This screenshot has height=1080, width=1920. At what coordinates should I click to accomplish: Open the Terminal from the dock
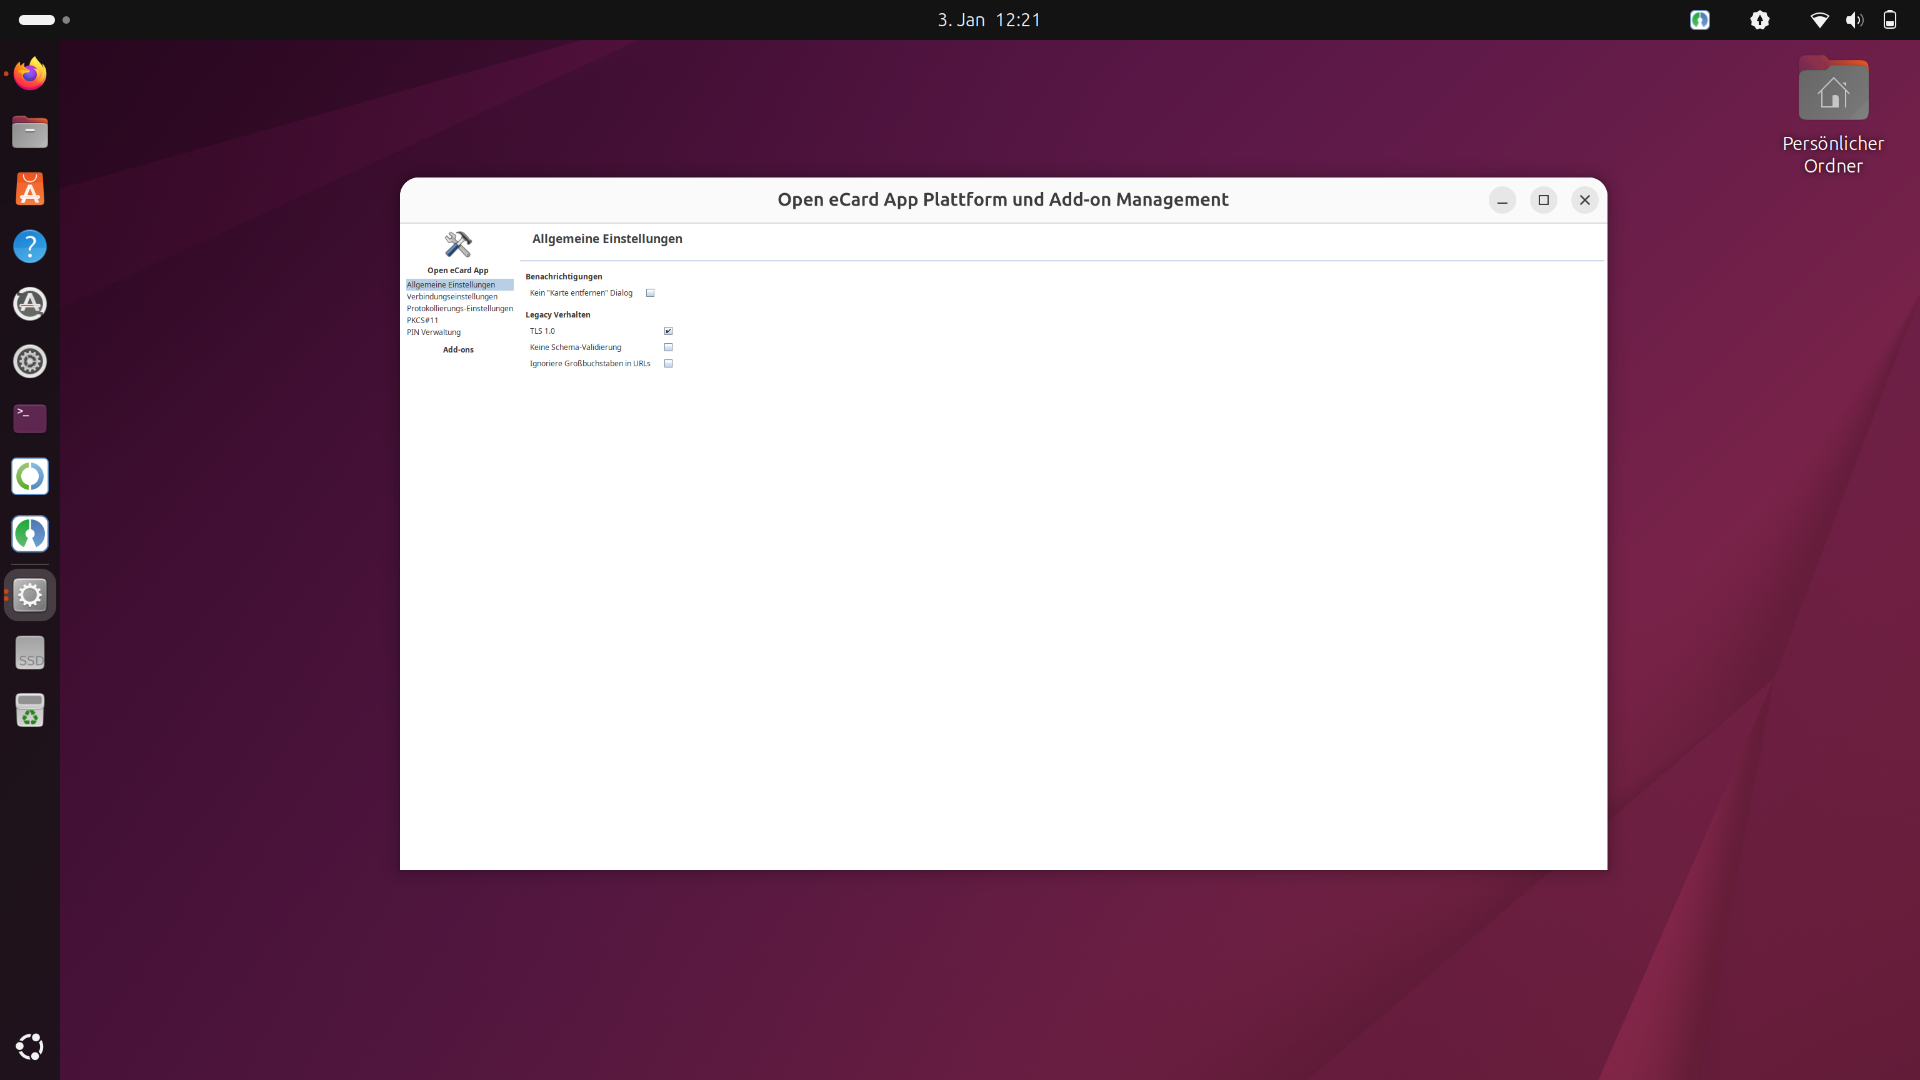30,418
